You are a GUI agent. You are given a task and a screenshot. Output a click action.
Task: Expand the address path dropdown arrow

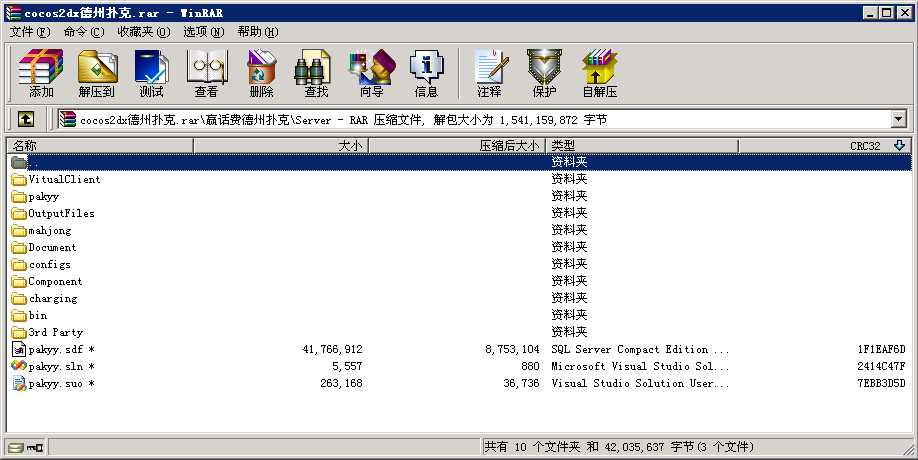pyautogui.click(x=899, y=119)
